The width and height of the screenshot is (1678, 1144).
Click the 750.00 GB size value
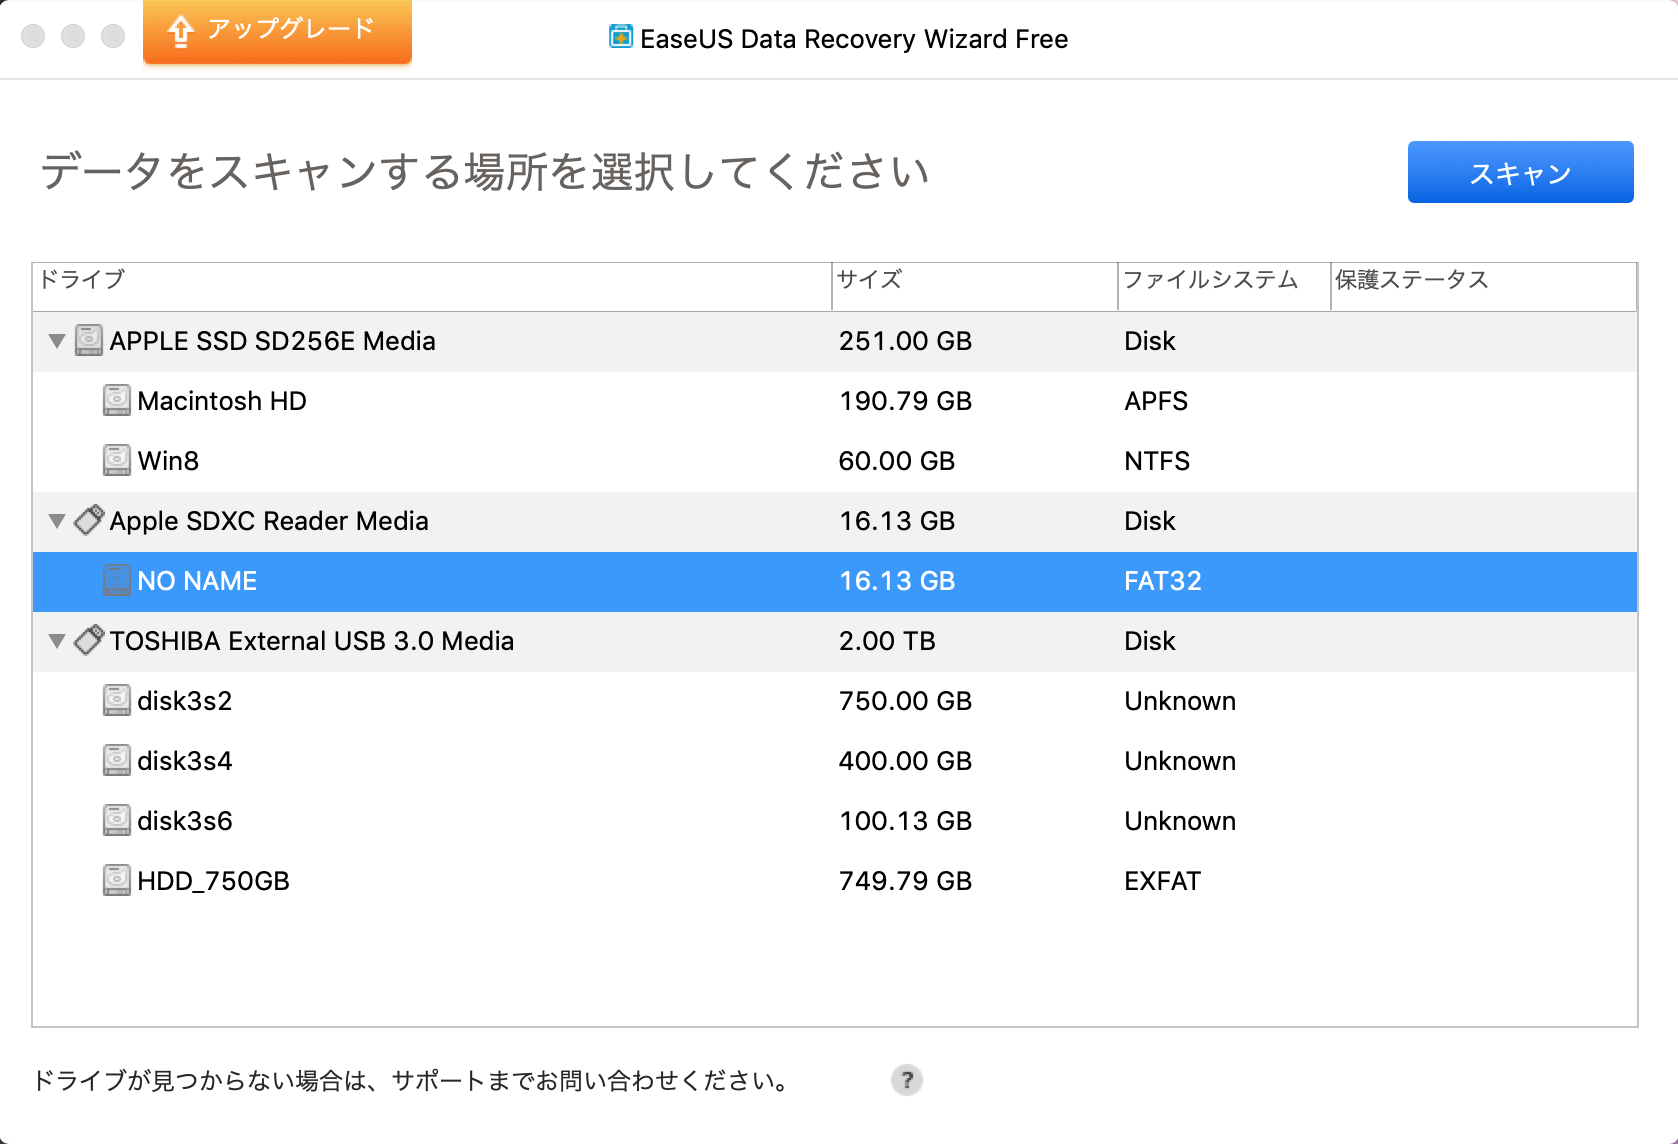tap(905, 701)
